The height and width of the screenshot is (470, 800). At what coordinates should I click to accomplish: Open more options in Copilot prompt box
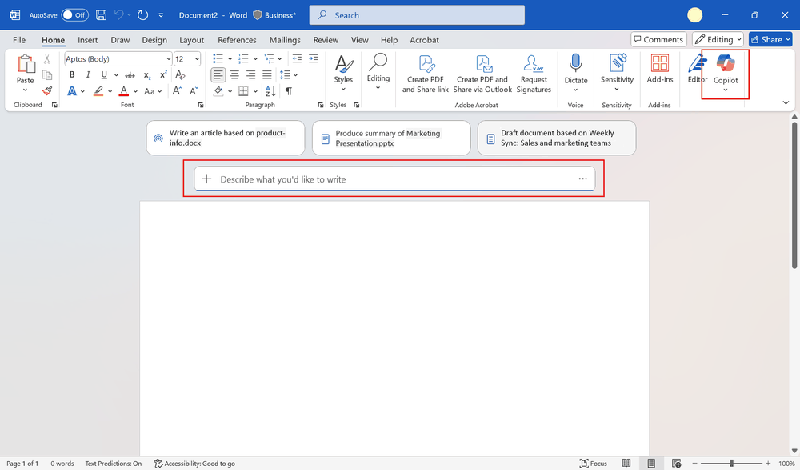tap(582, 179)
